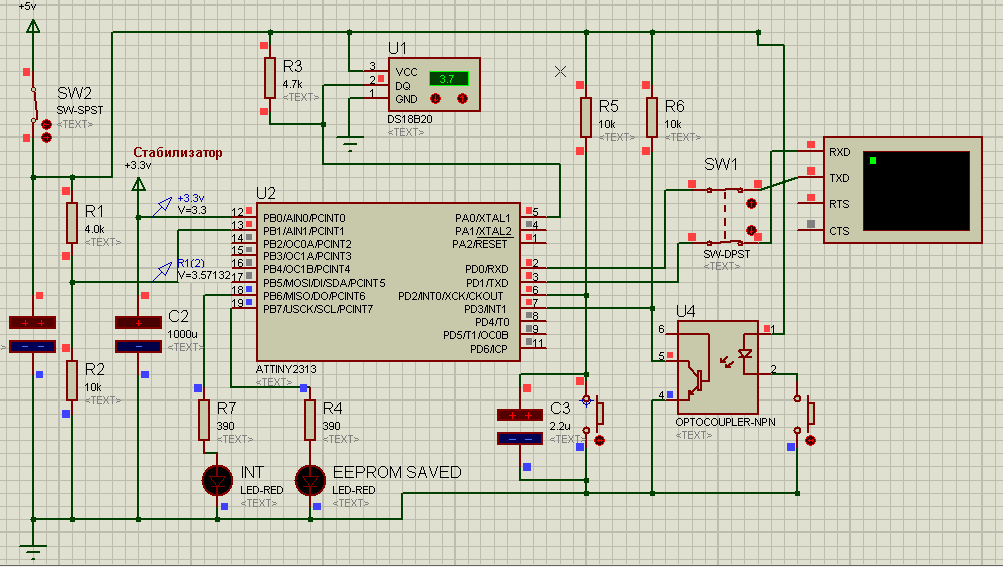
Task: Select the DS18B20 sensor component
Action: (434, 84)
